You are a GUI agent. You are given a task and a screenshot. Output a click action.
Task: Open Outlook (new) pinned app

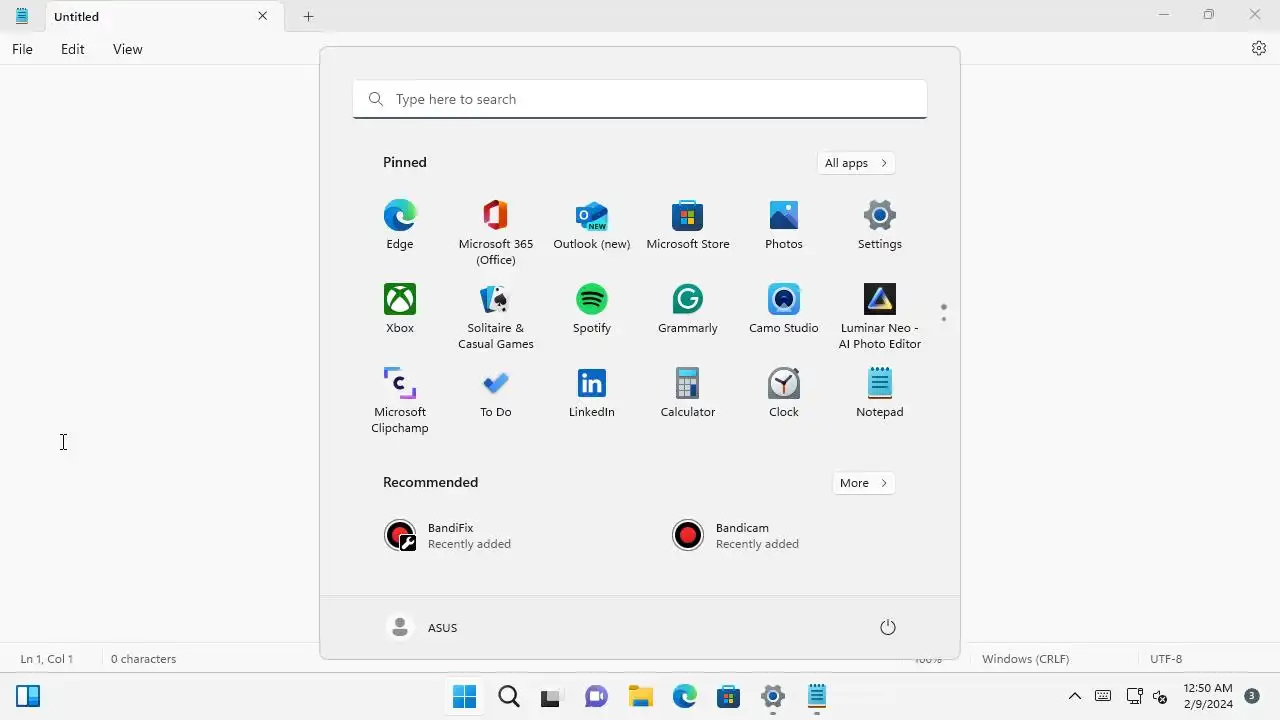[x=591, y=226]
